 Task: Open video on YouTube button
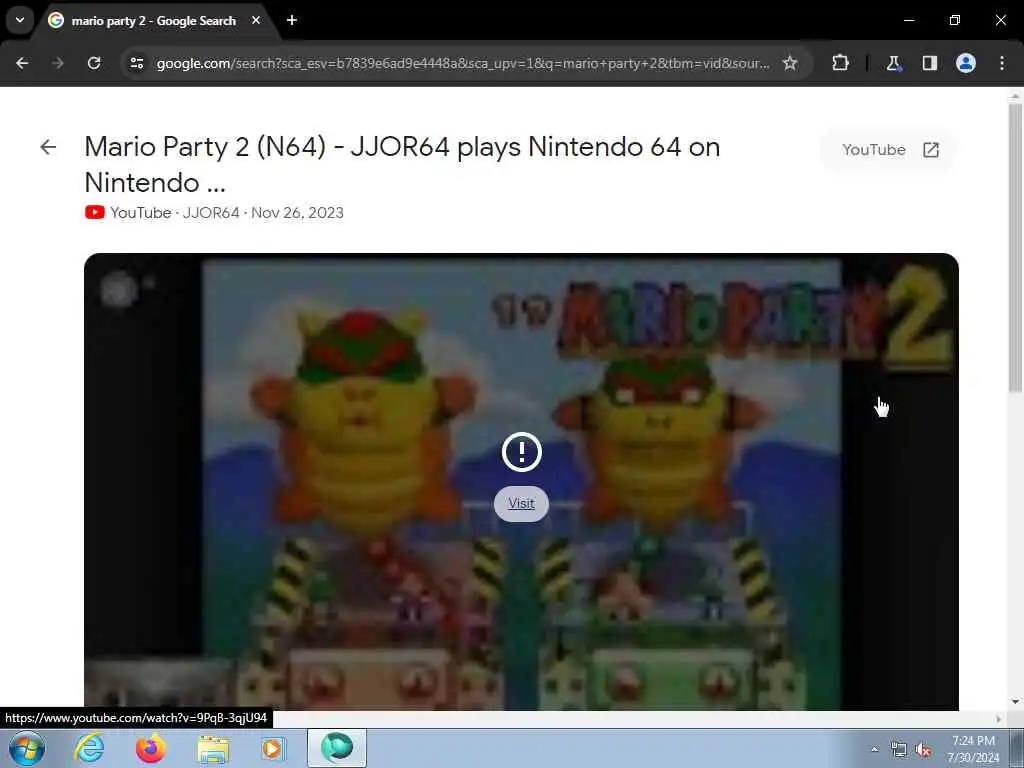click(x=889, y=150)
